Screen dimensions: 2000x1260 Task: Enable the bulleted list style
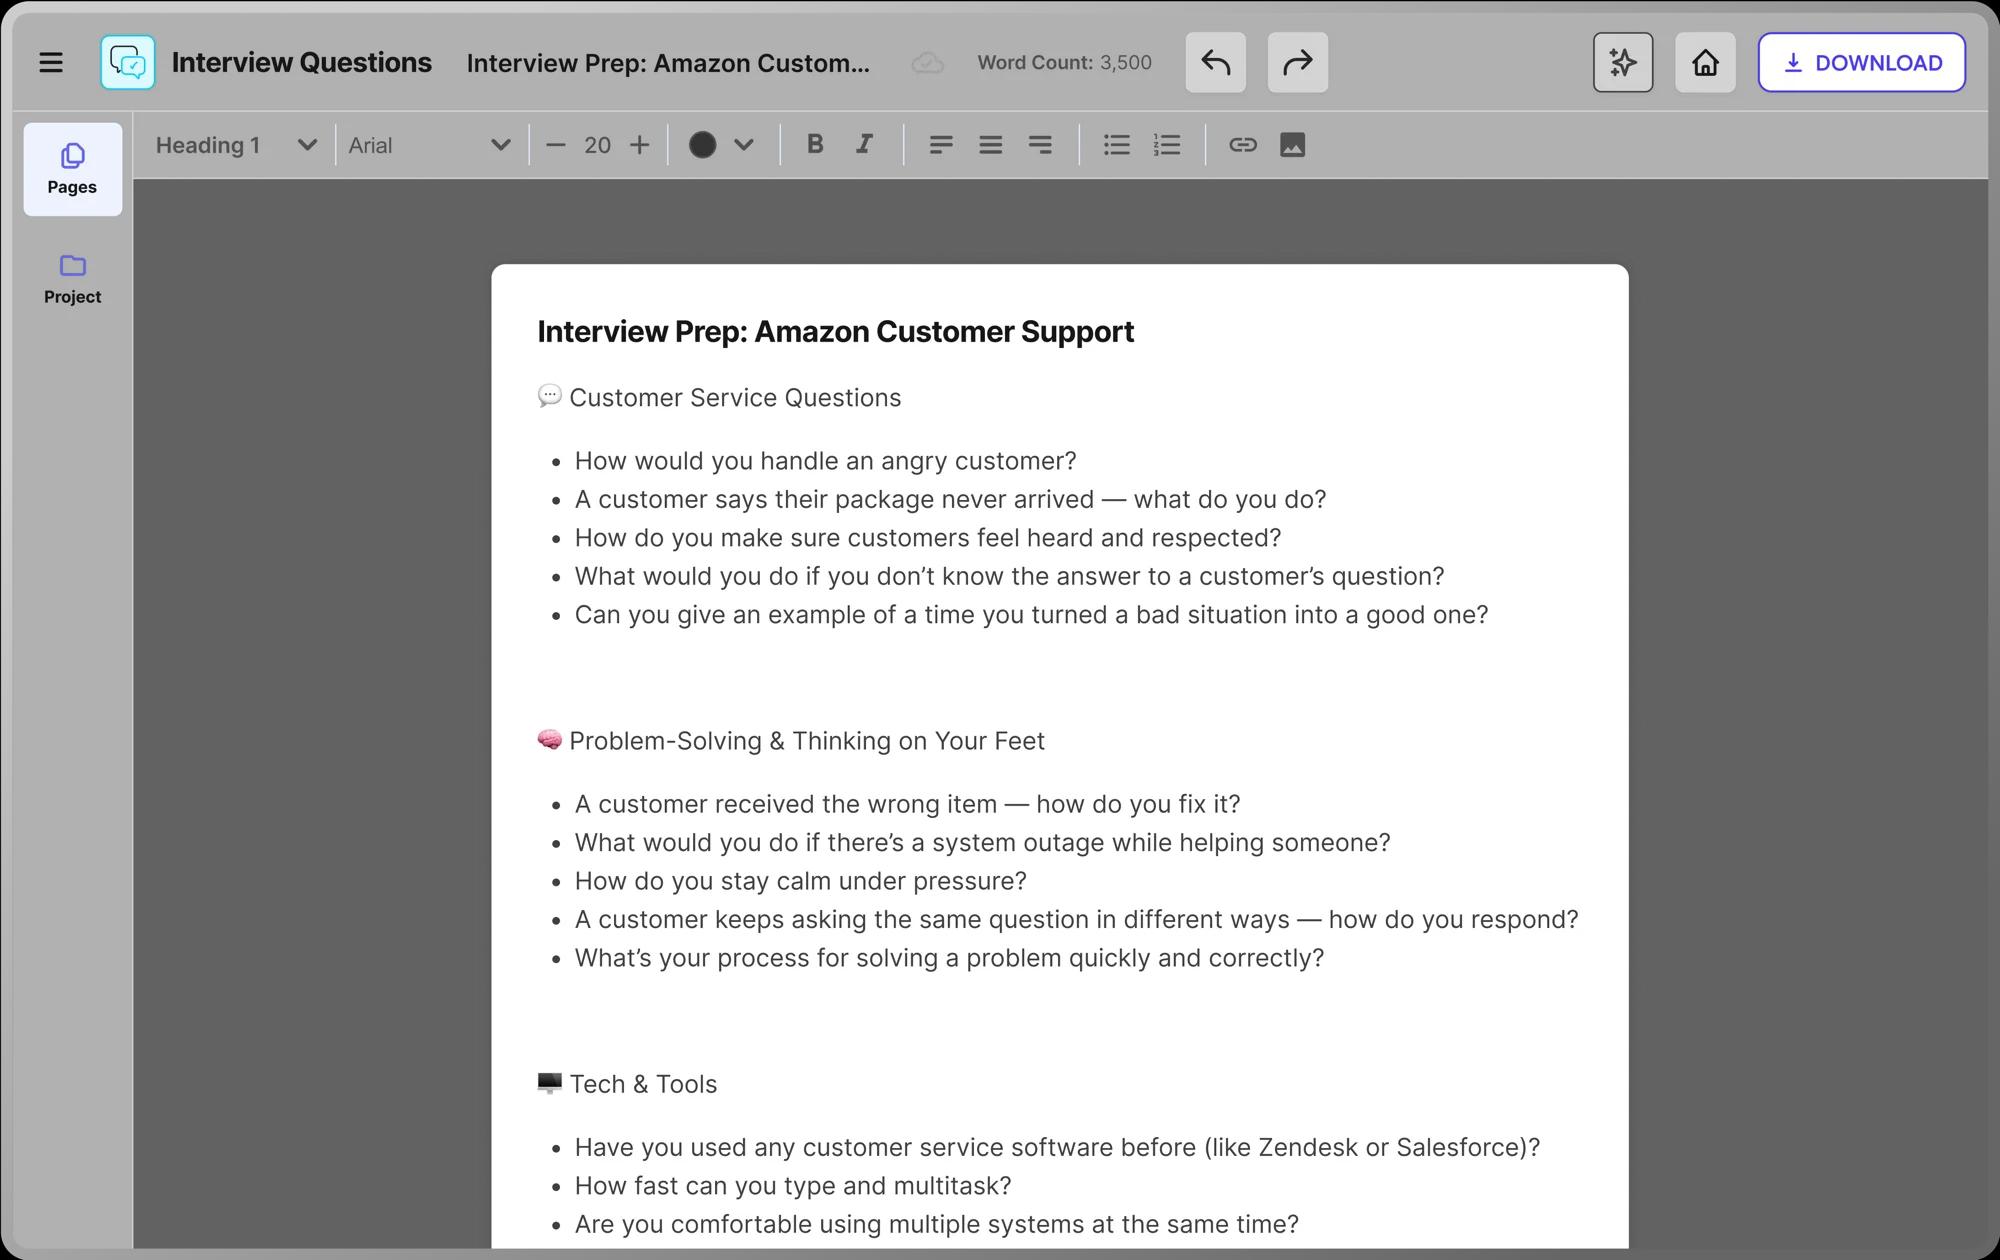click(1116, 145)
